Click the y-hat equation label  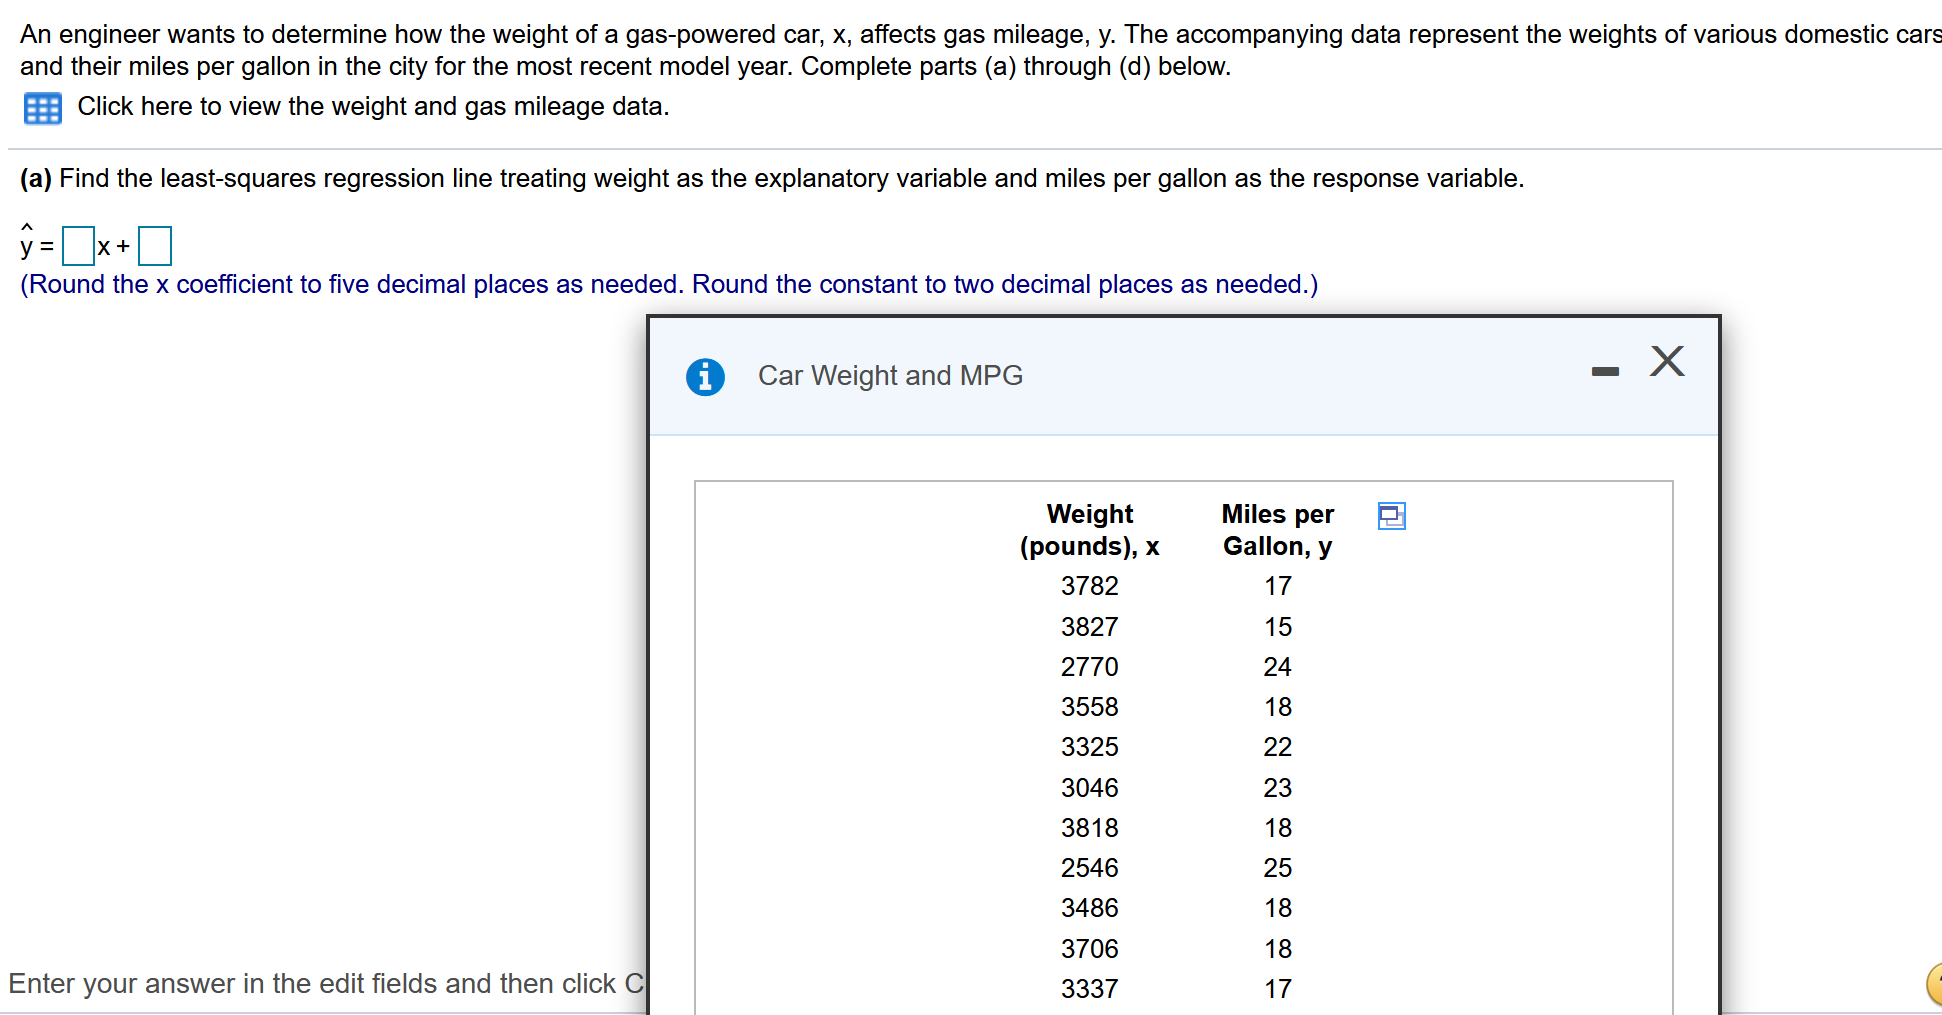(30, 243)
